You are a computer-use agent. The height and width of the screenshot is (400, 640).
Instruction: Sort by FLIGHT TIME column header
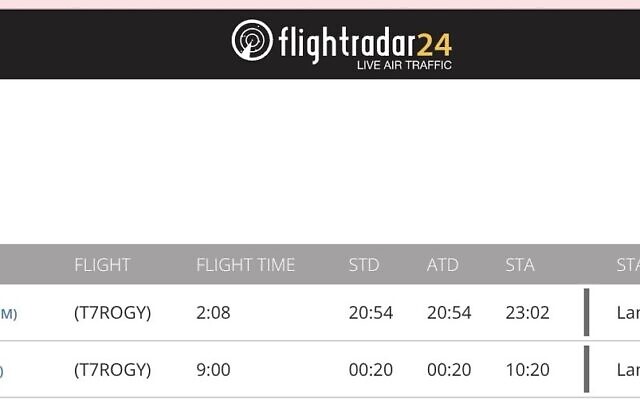(245, 265)
